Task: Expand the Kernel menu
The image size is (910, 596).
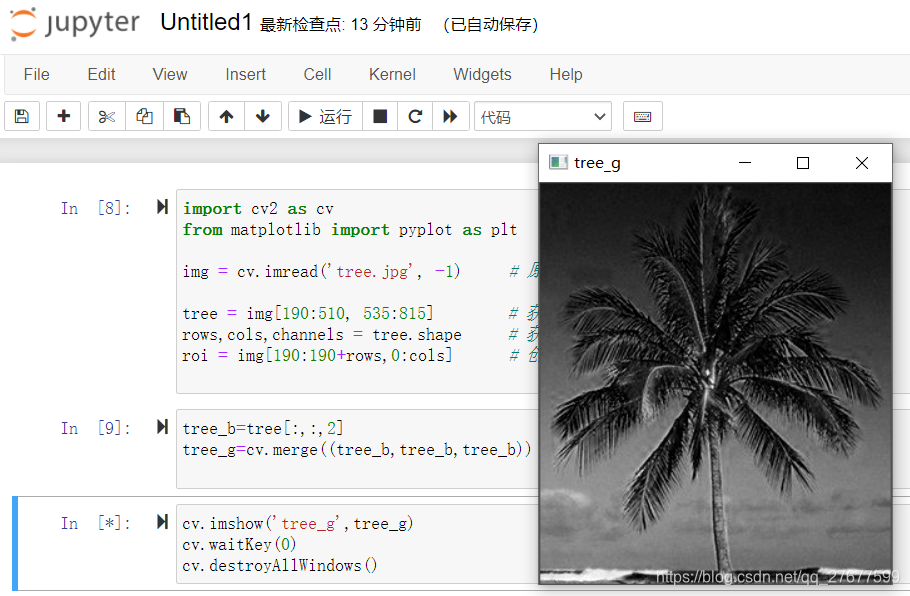Action: pyautogui.click(x=391, y=74)
